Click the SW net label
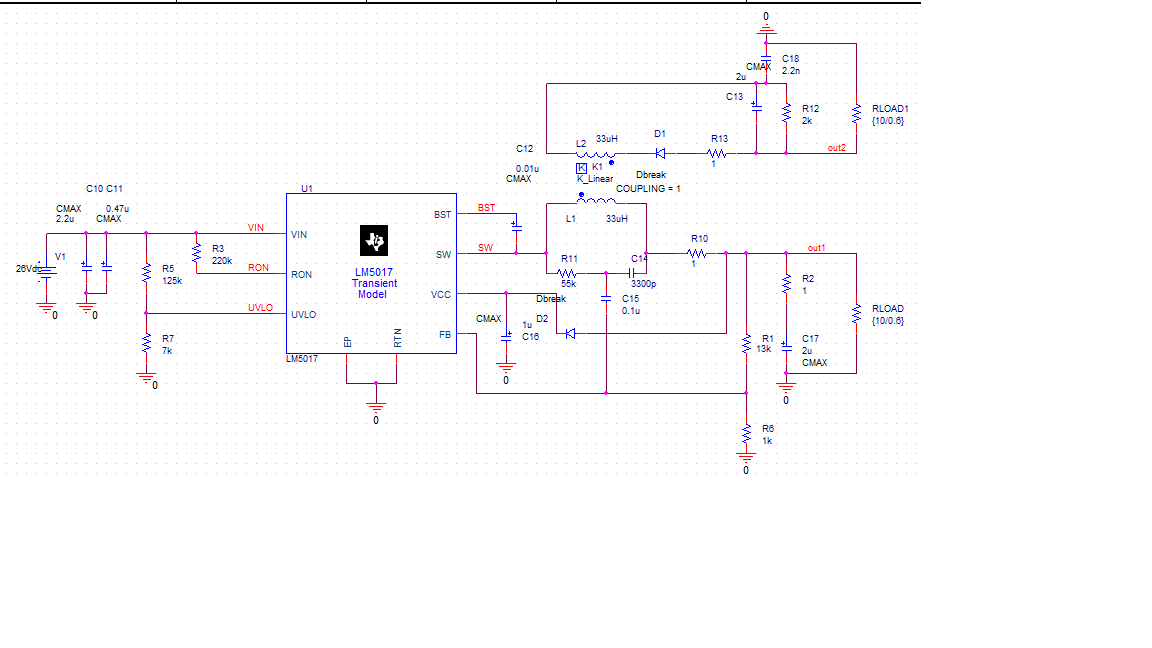The height and width of the screenshot is (648, 1152). [x=486, y=248]
